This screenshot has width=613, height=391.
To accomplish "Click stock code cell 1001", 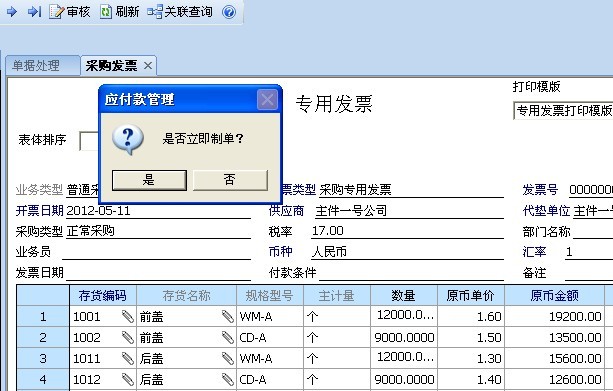I will [103, 316].
